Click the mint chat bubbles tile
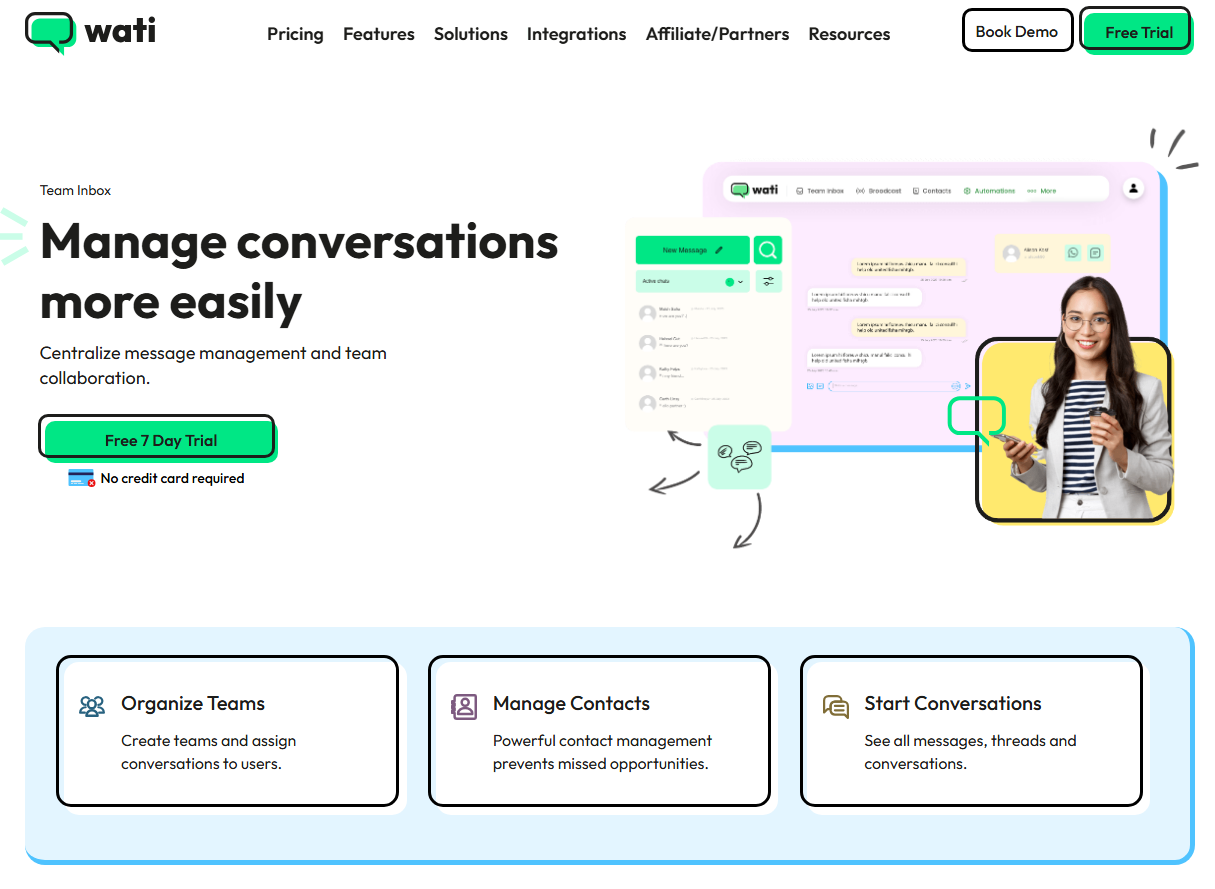This screenshot has height=889, width=1215. [x=739, y=457]
